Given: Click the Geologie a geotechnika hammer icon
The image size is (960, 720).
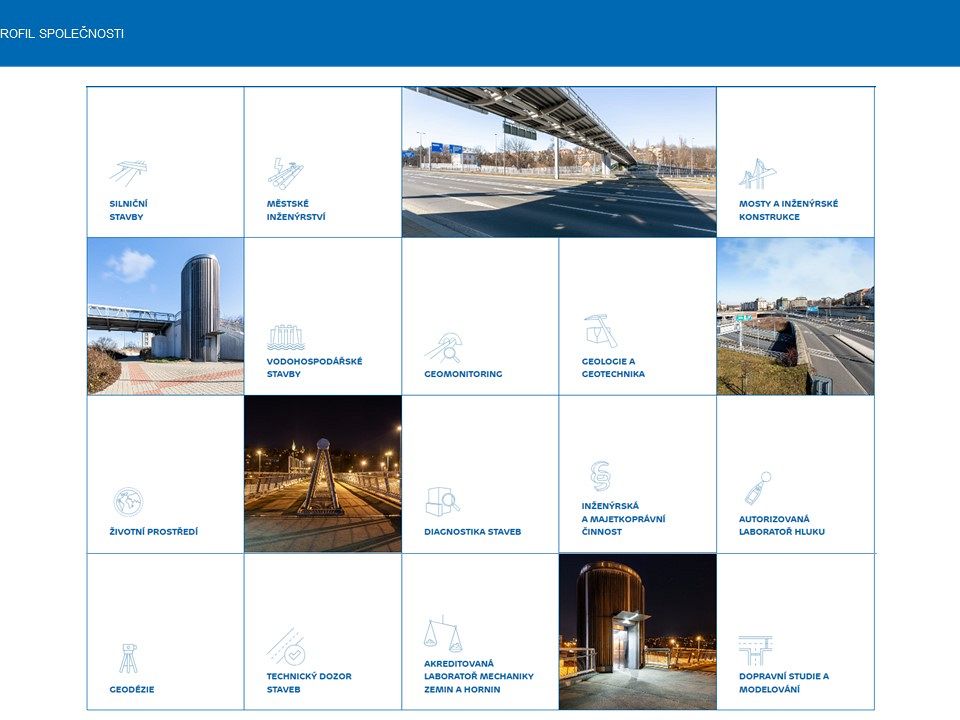Looking at the screenshot, I should pyautogui.click(x=601, y=331).
